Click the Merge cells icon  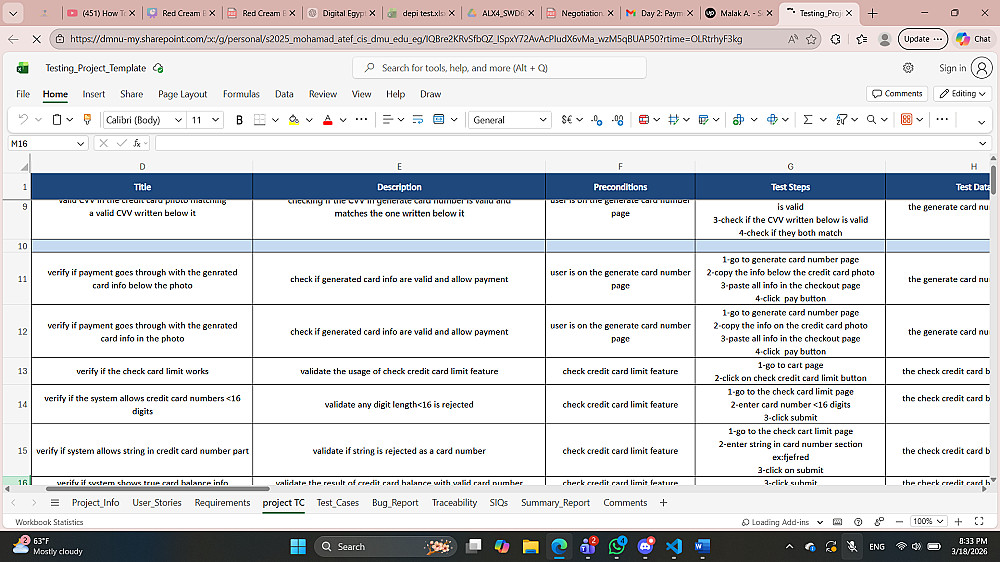click(439, 119)
